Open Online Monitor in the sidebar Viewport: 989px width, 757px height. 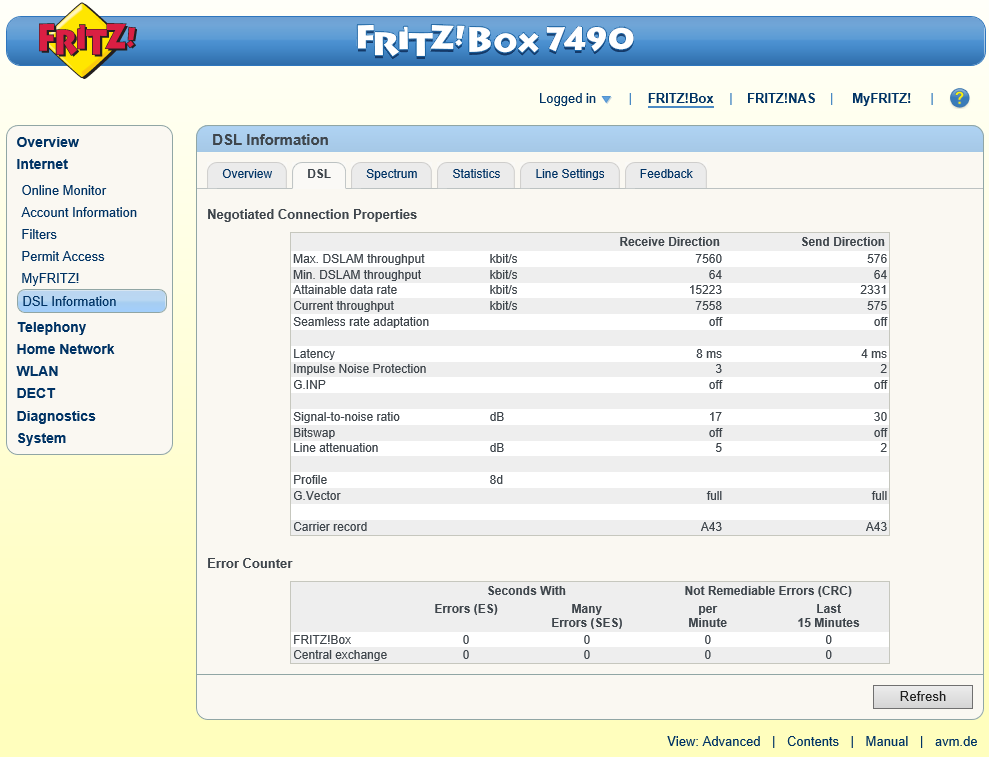64,190
